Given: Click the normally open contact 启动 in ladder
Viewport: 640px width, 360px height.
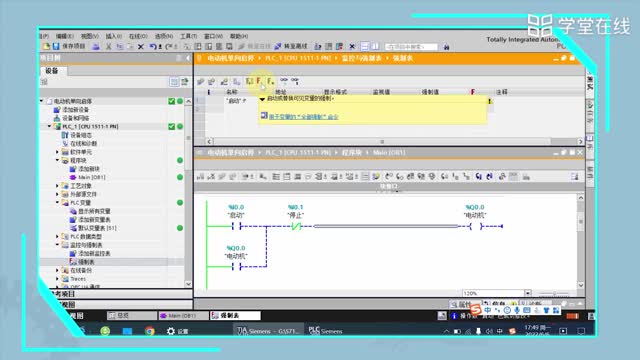Looking at the screenshot, I should click(236, 226).
